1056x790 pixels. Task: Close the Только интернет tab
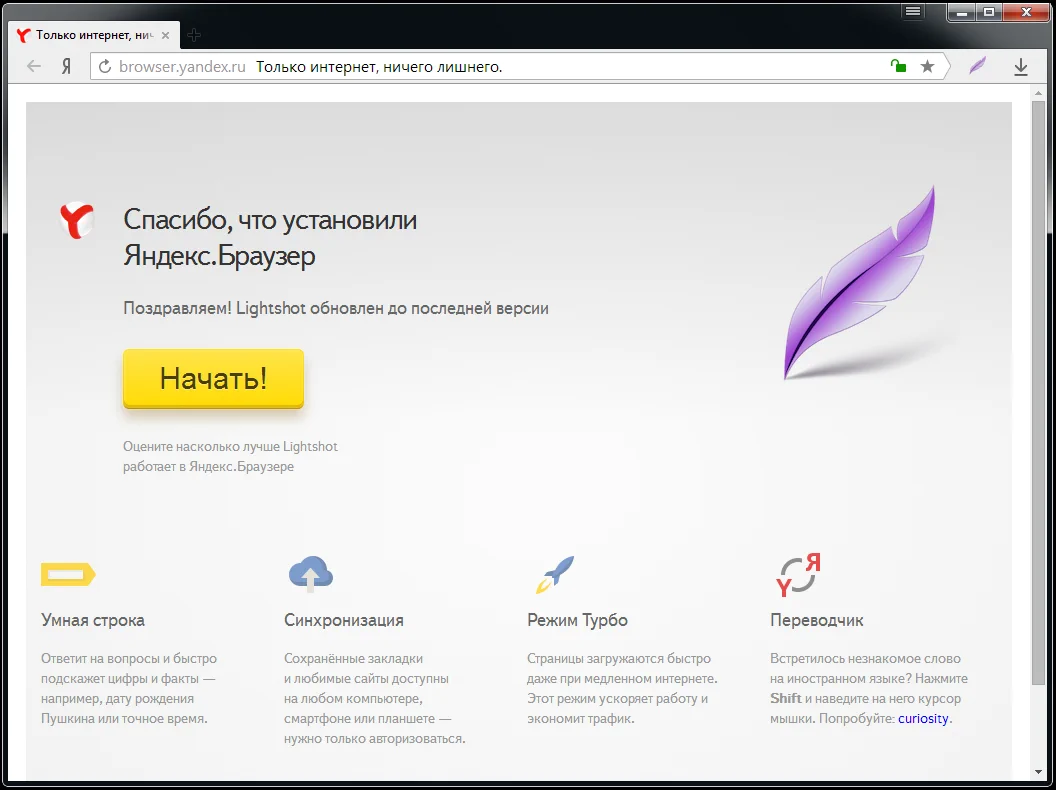pyautogui.click(x=166, y=35)
